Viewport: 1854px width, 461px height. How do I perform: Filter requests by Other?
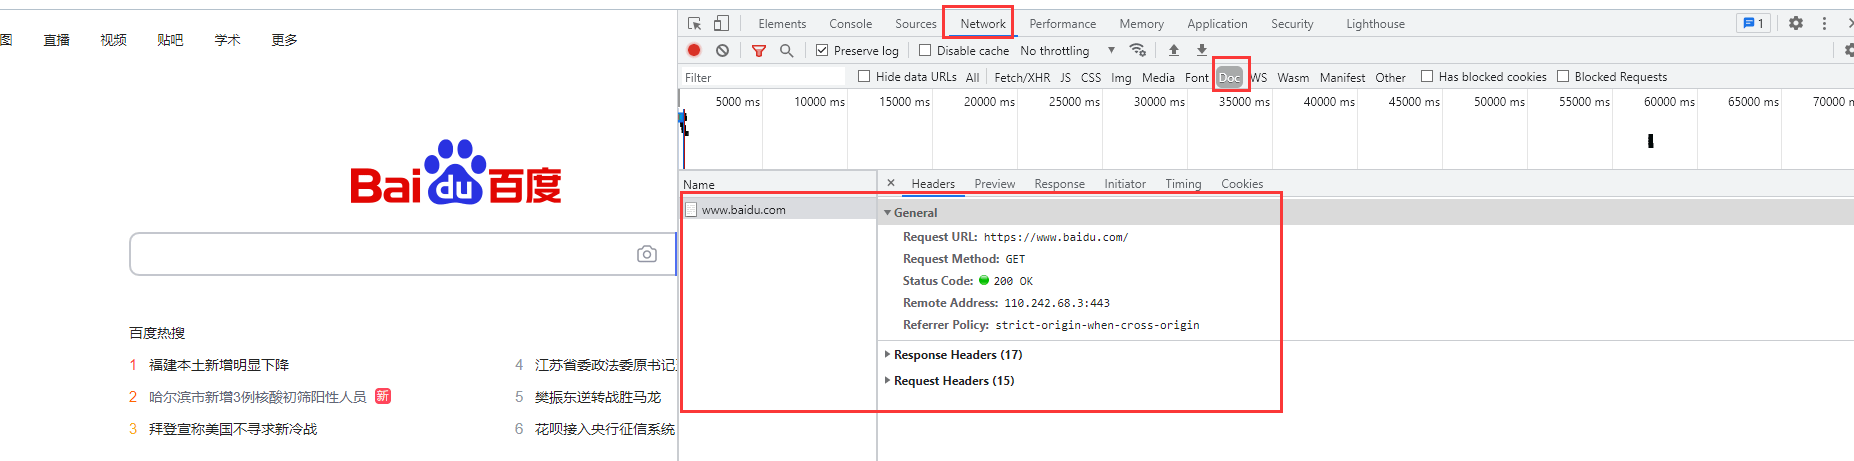pos(1390,77)
